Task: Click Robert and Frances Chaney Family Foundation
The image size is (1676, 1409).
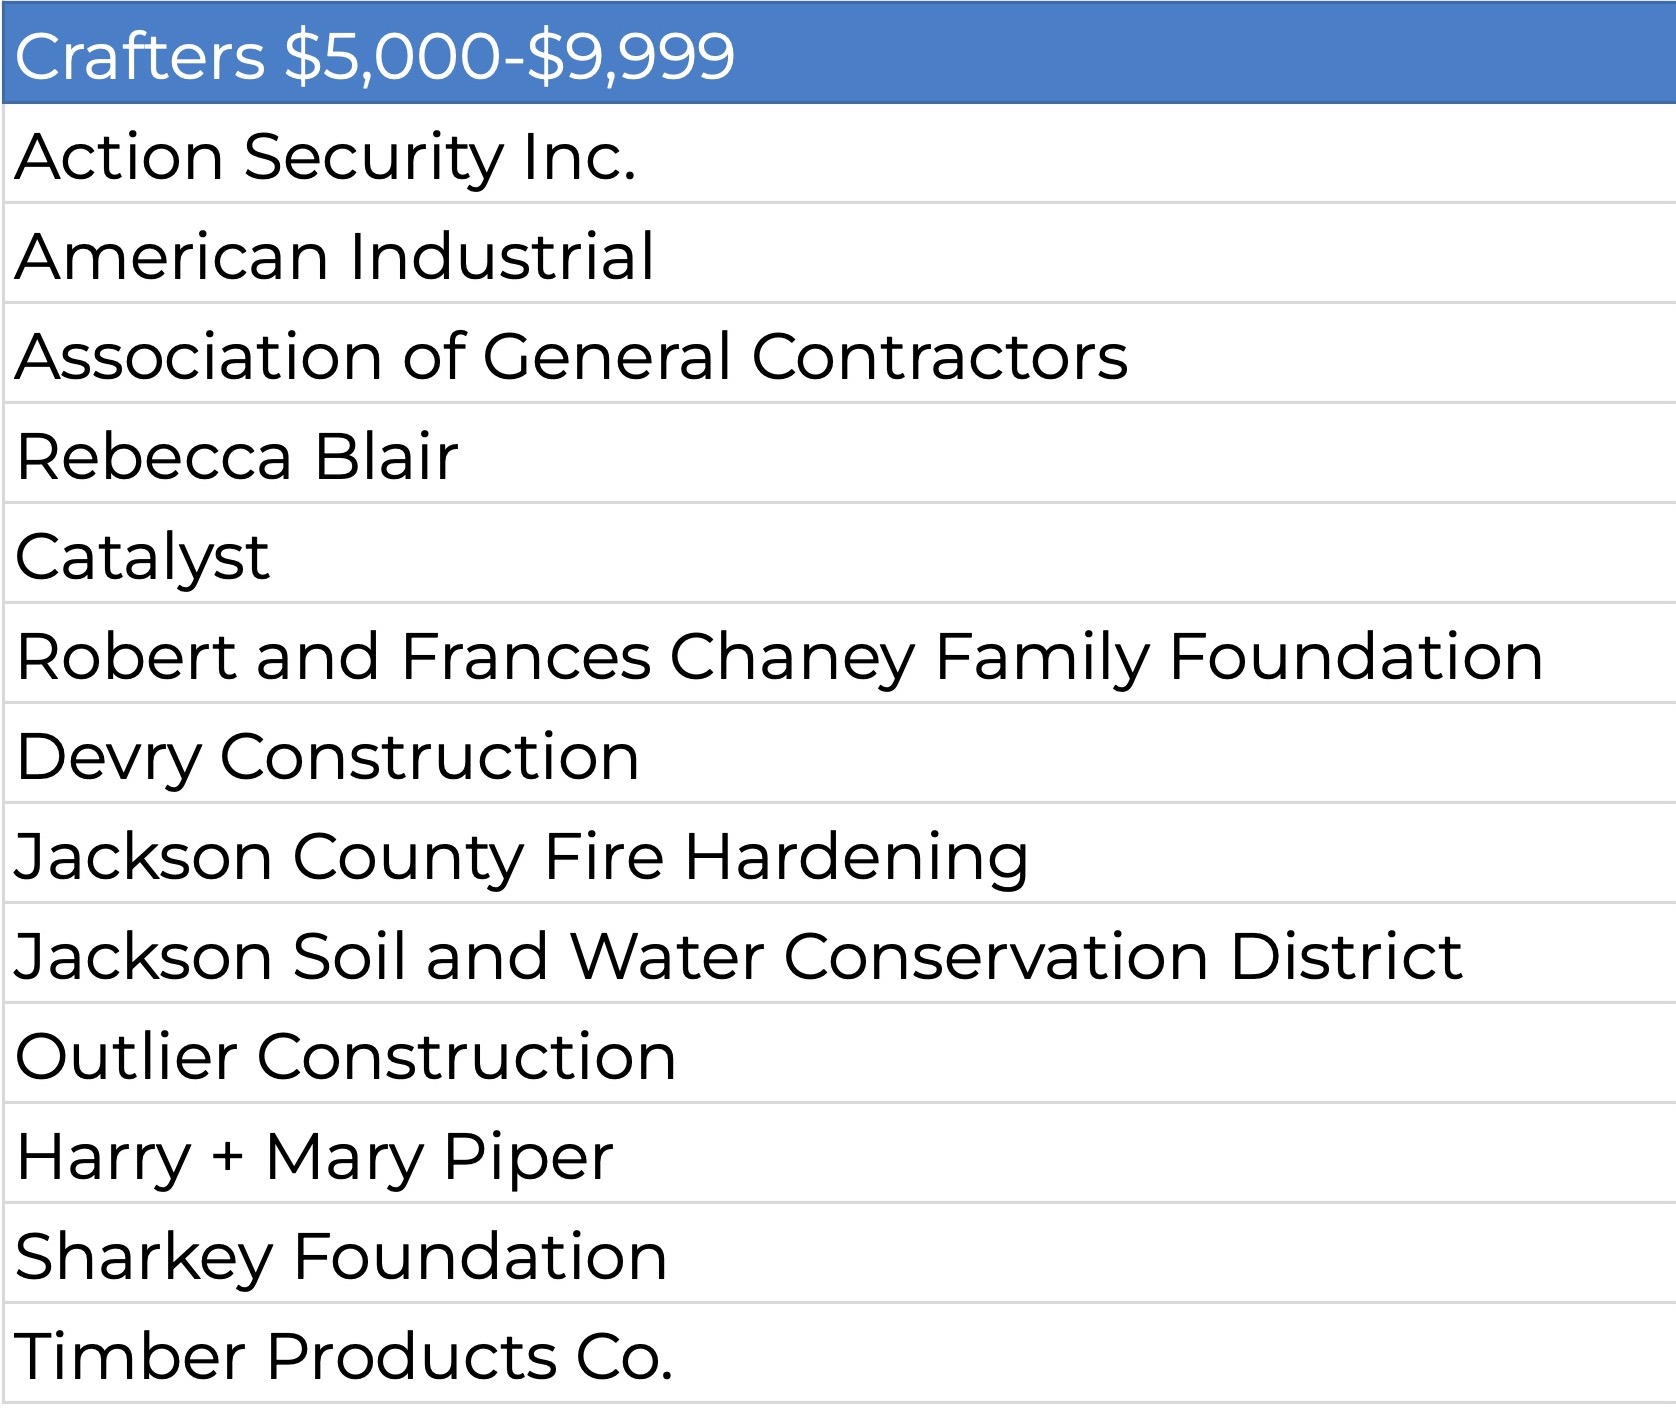Action: [x=780, y=657]
